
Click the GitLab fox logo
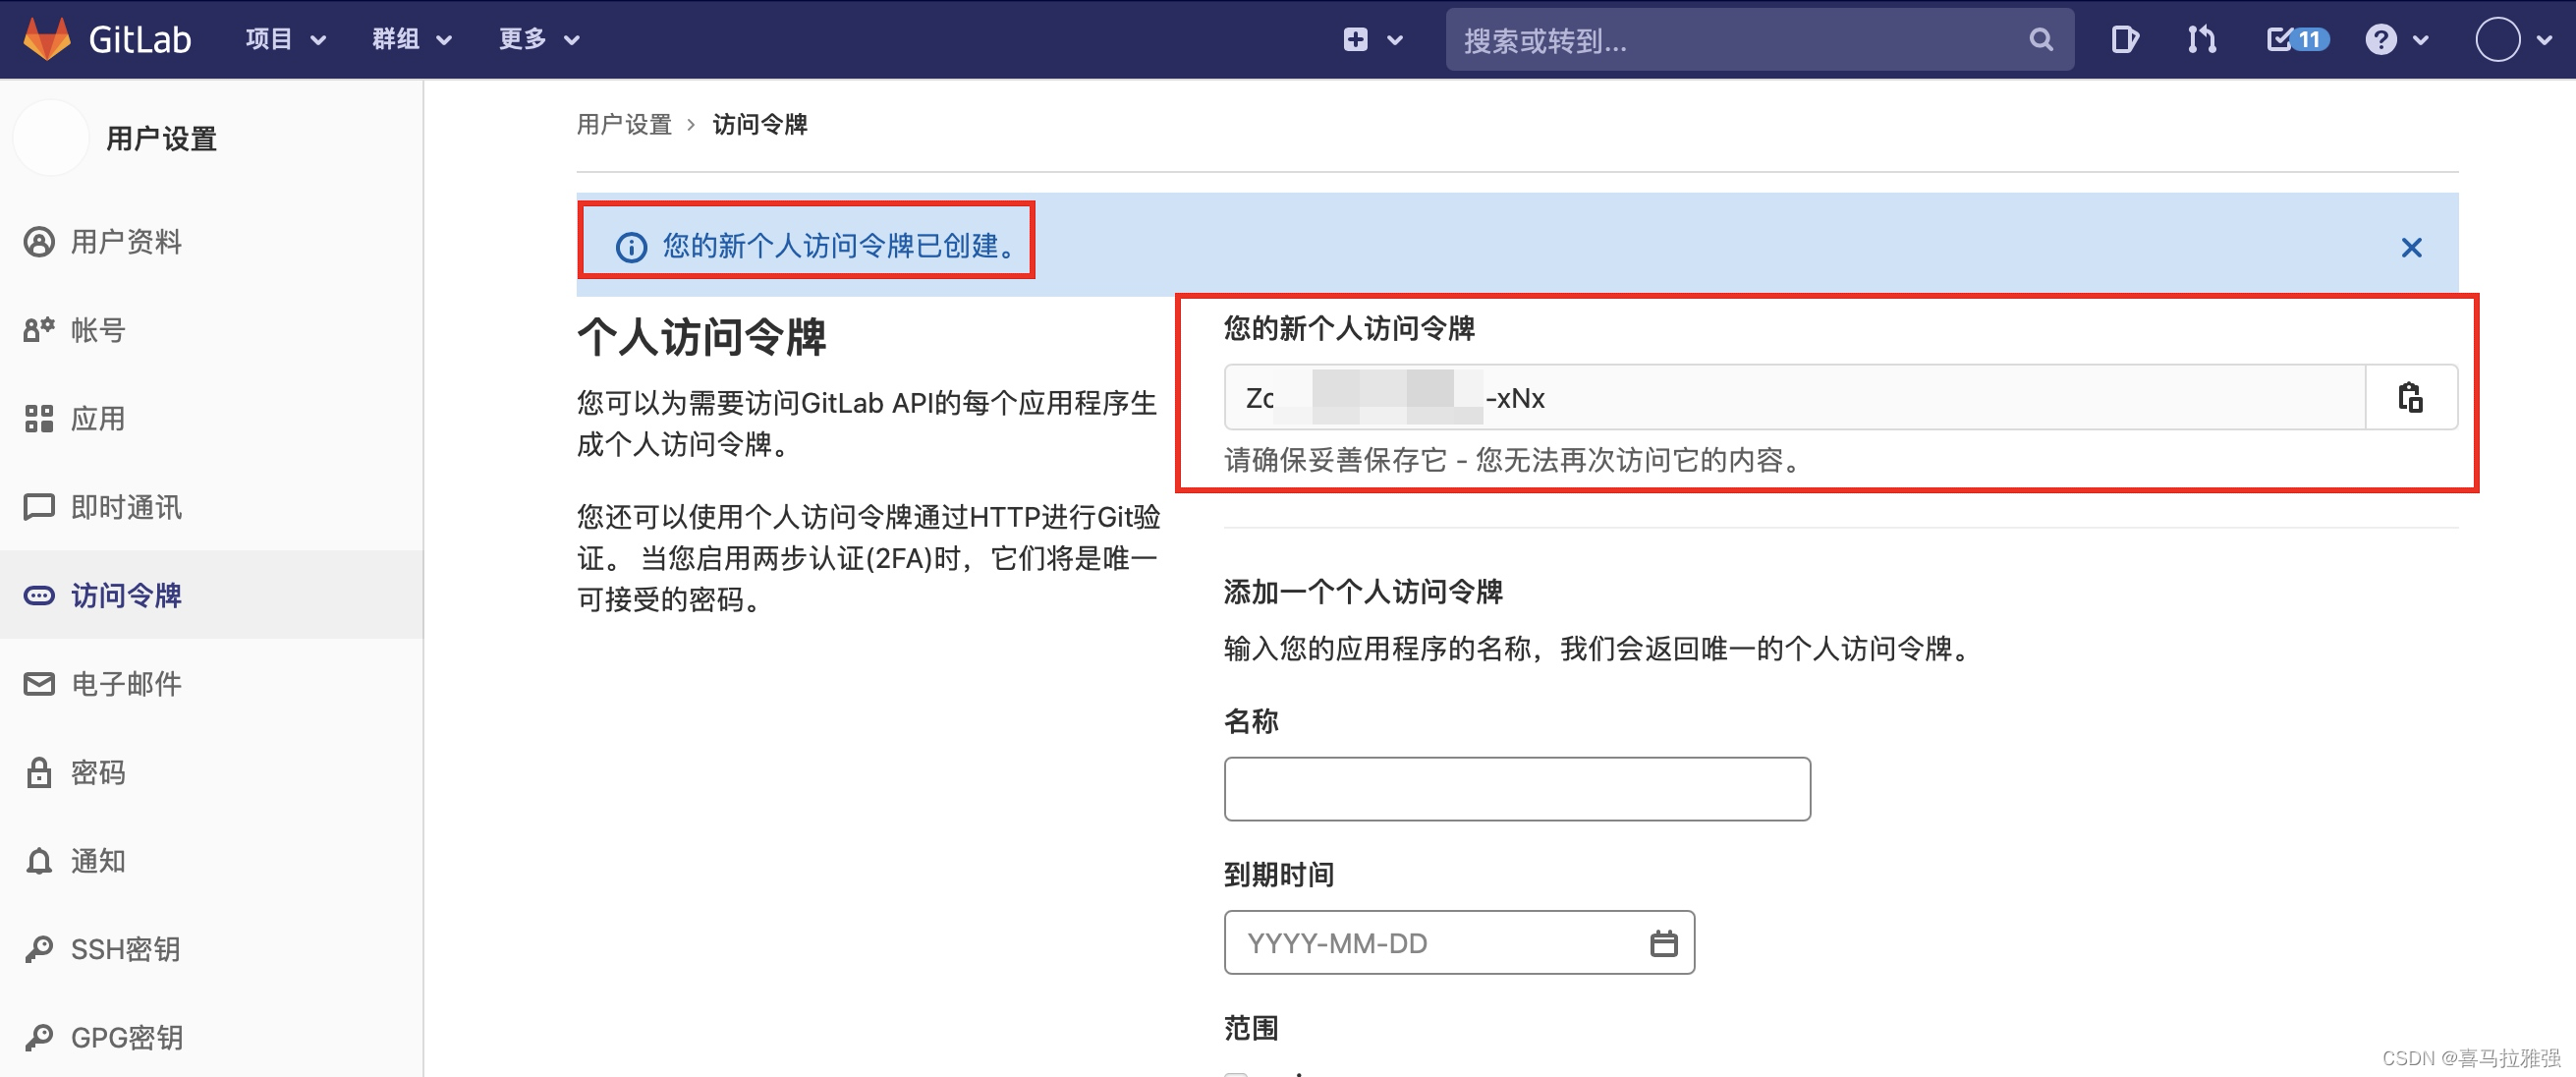click(x=47, y=39)
